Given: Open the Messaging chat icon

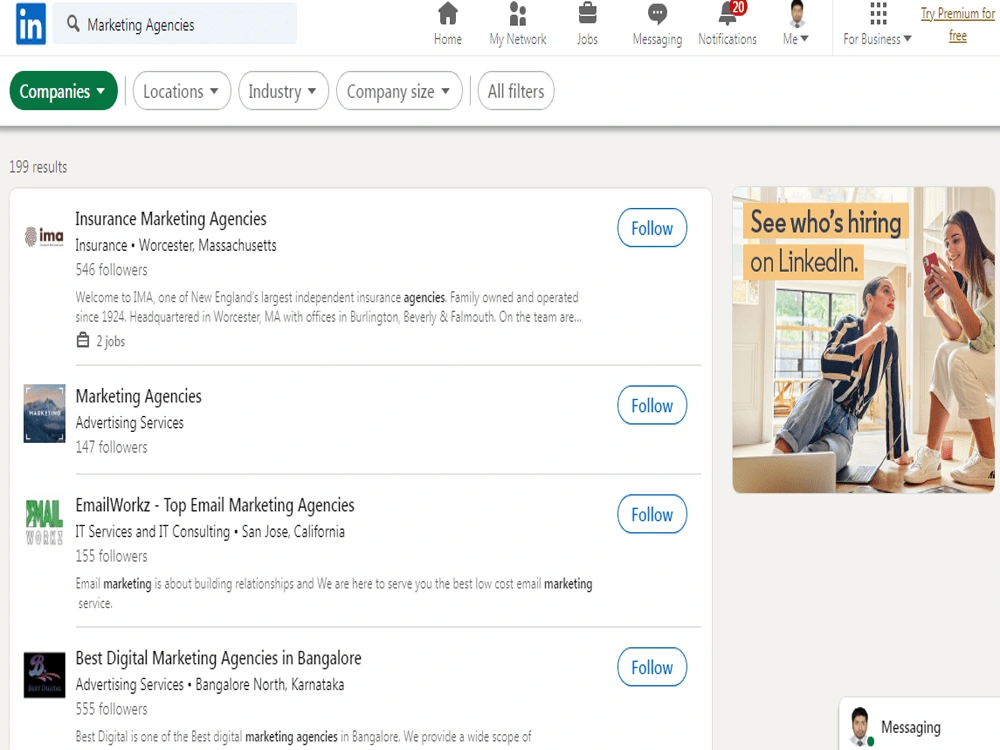Looking at the screenshot, I should pos(657,13).
